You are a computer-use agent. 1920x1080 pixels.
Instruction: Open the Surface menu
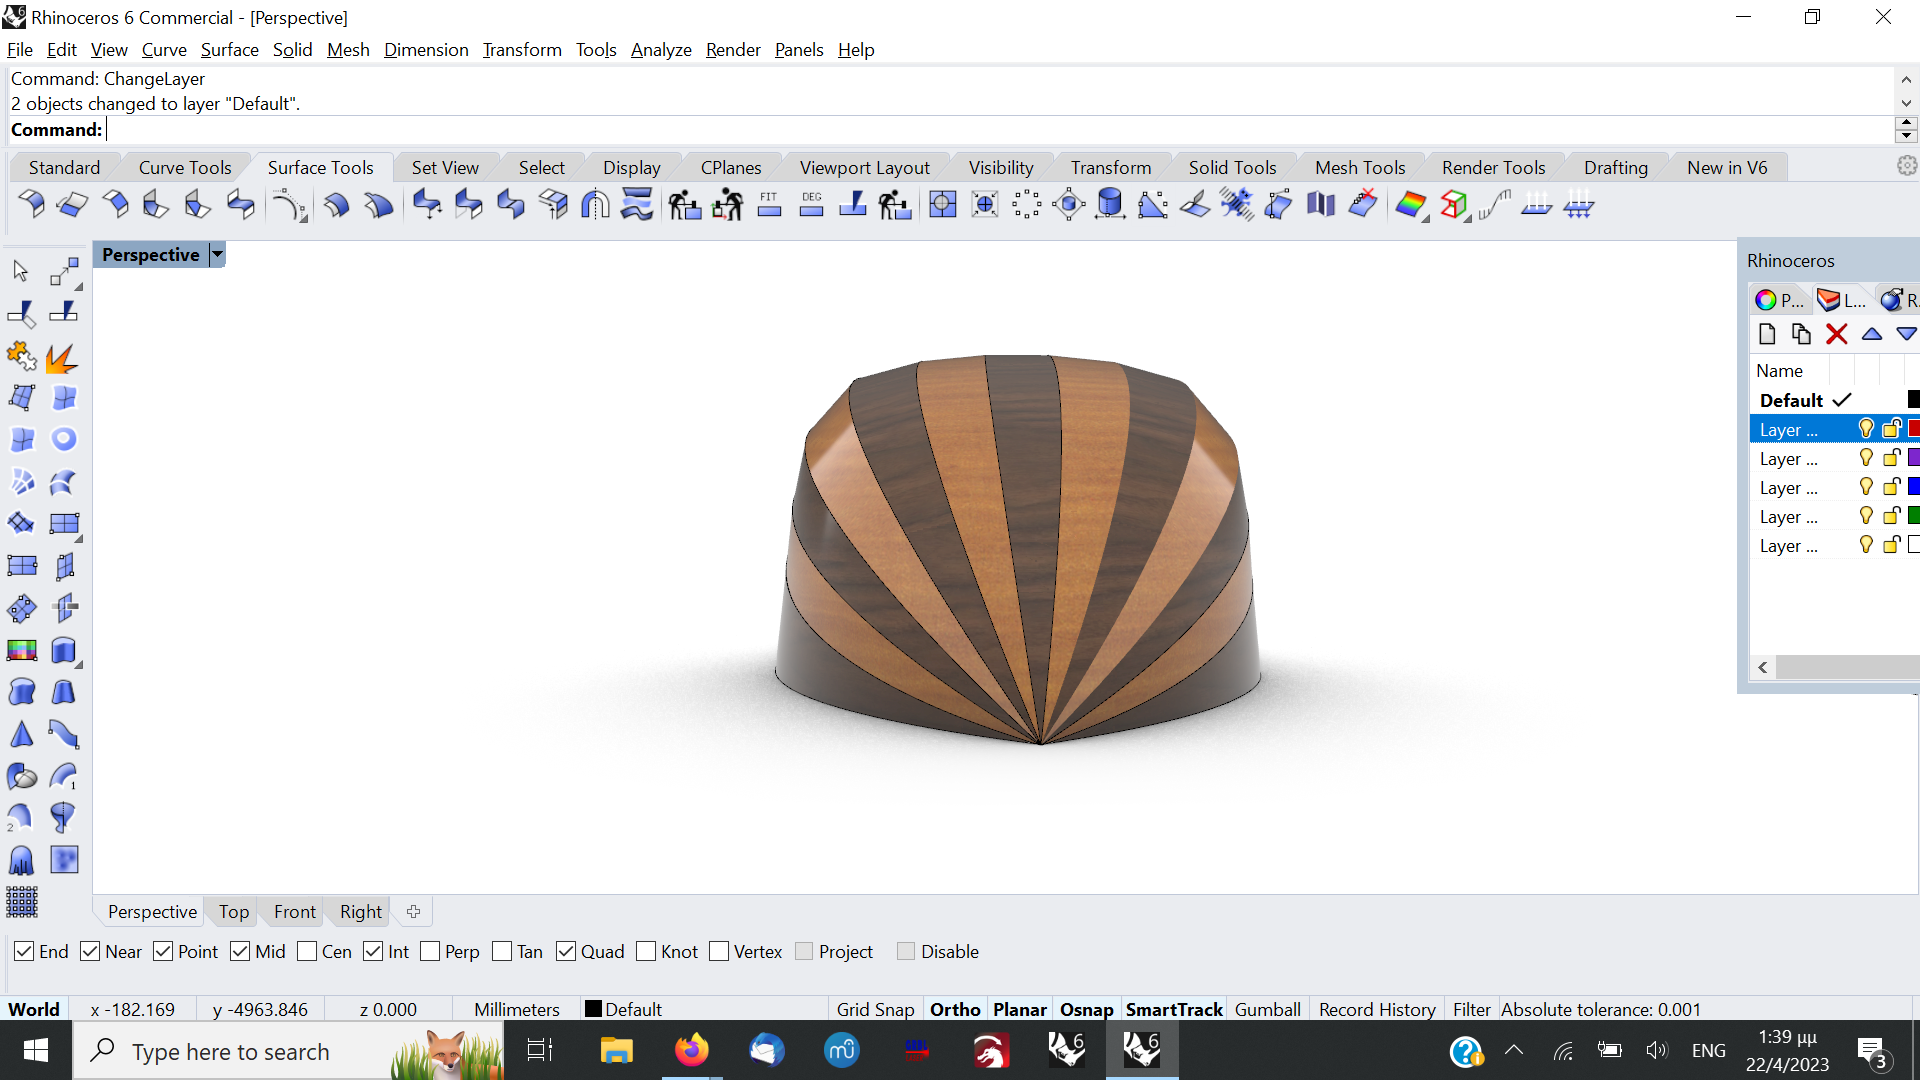229,49
